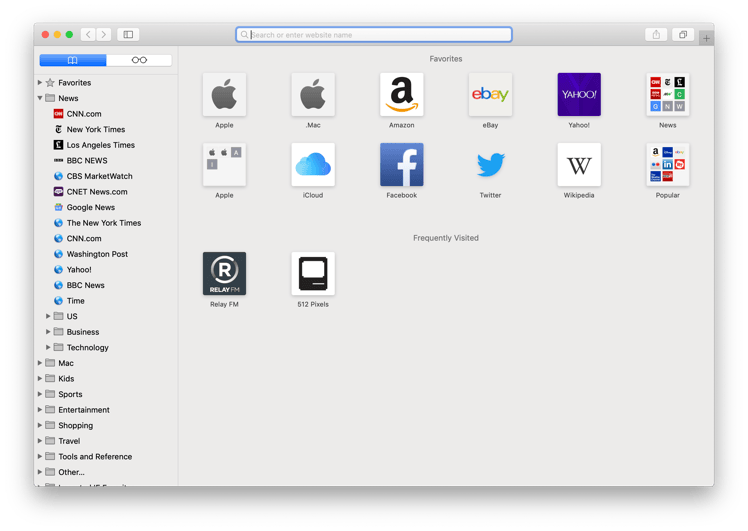Viewport: 748px width, 531px height.
Task: Open the Facebook favorite icon
Action: 402,165
